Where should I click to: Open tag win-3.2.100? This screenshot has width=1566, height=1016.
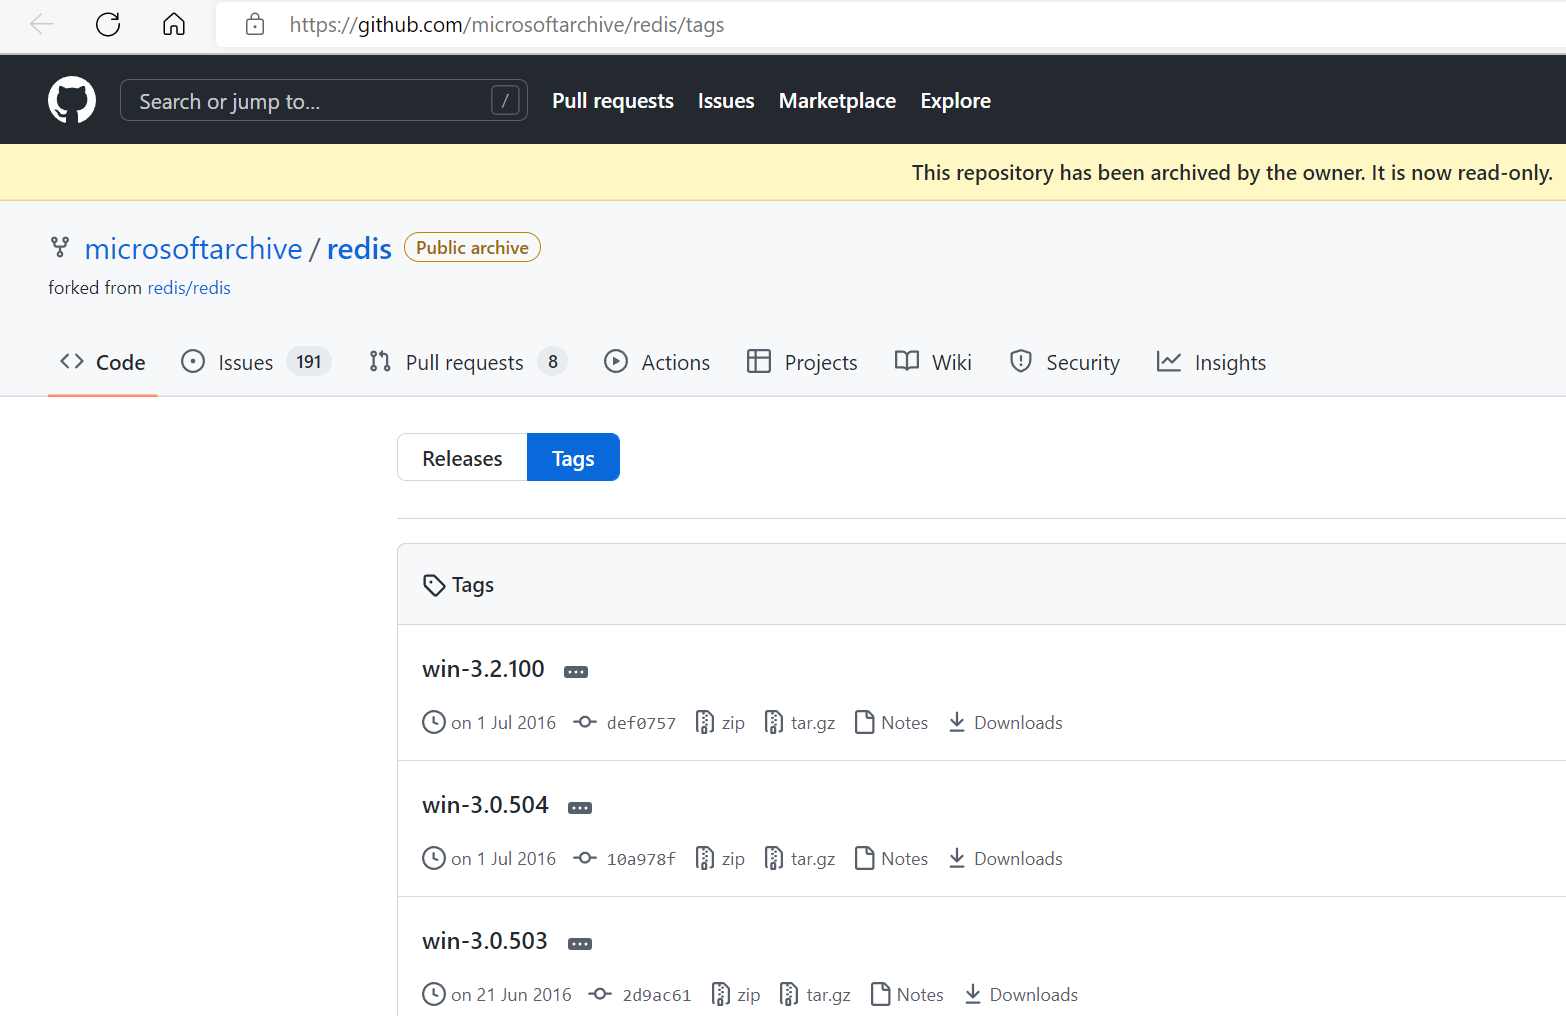point(483,669)
